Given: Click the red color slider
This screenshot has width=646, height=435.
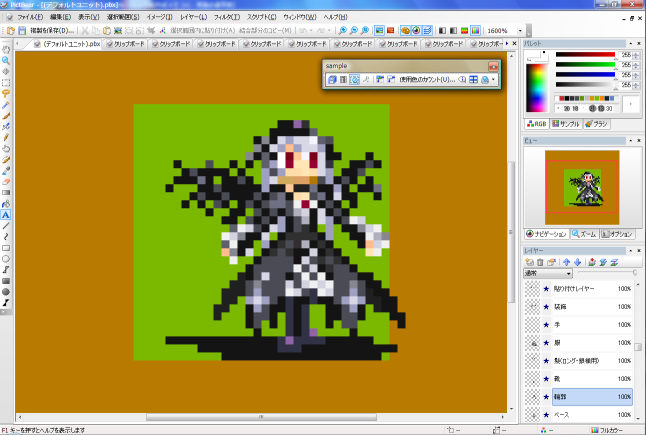Looking at the screenshot, I should [x=585, y=54].
